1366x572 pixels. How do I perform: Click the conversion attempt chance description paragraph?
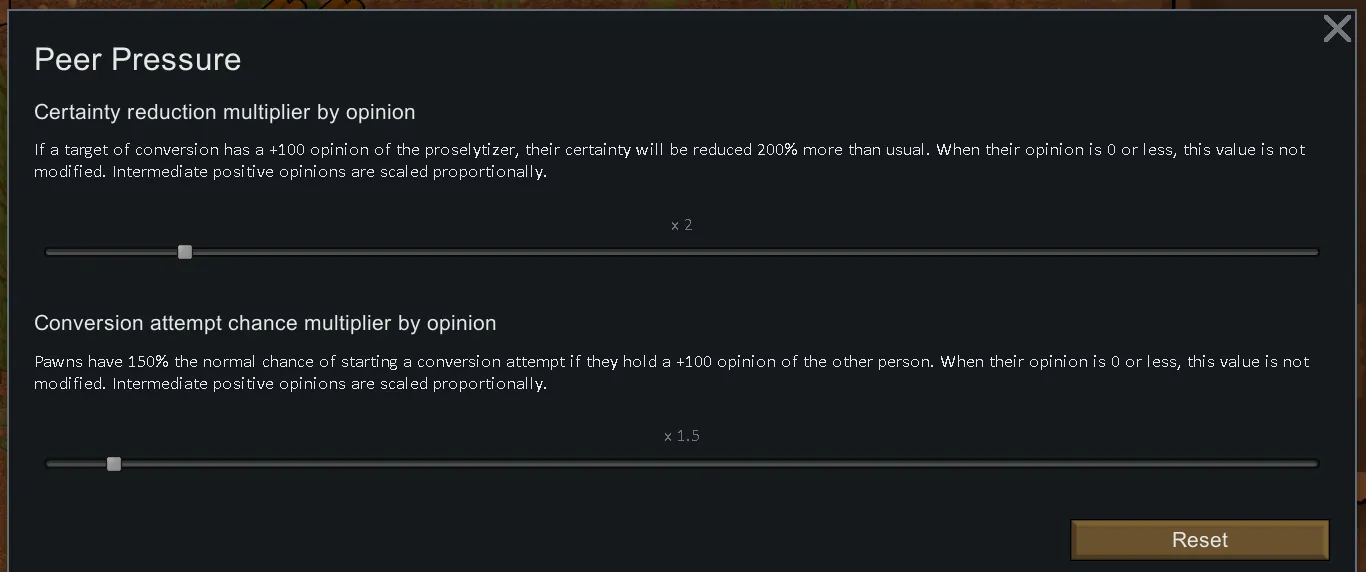[x=671, y=372]
